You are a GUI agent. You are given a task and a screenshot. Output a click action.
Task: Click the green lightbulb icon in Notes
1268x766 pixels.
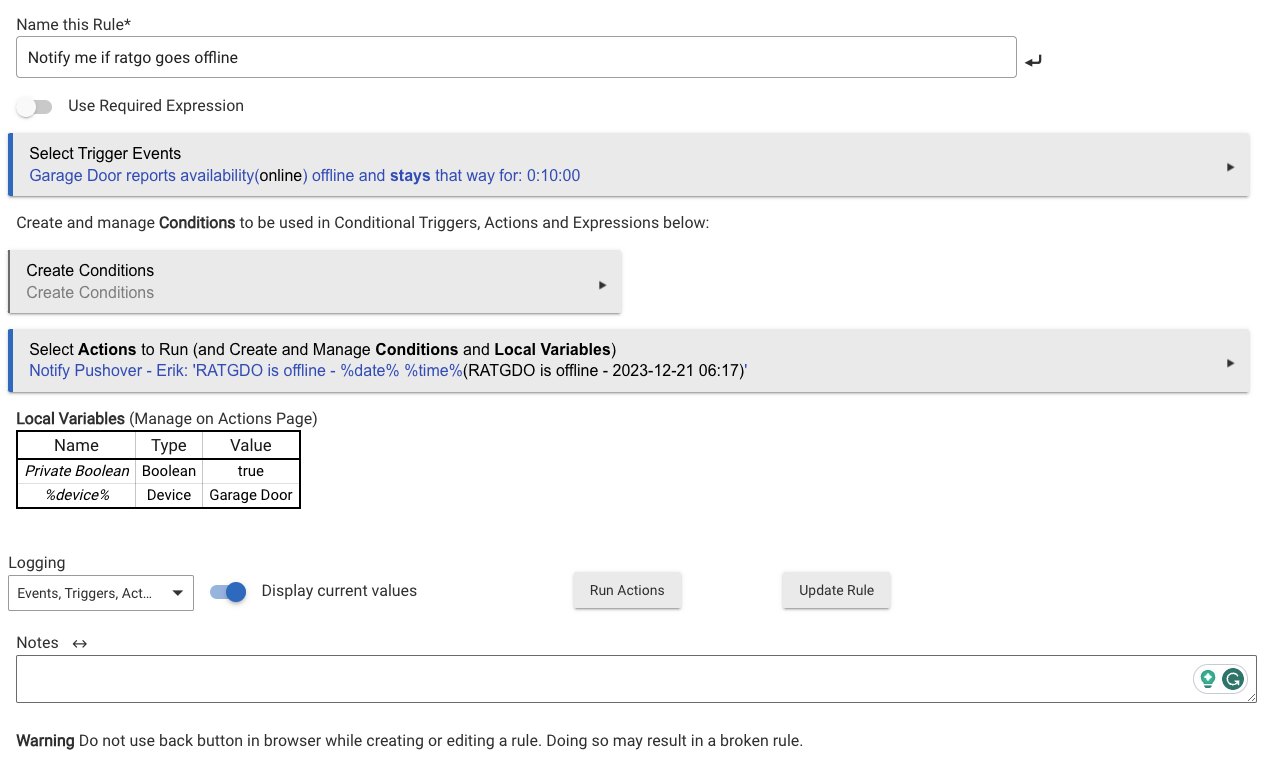click(x=1208, y=679)
